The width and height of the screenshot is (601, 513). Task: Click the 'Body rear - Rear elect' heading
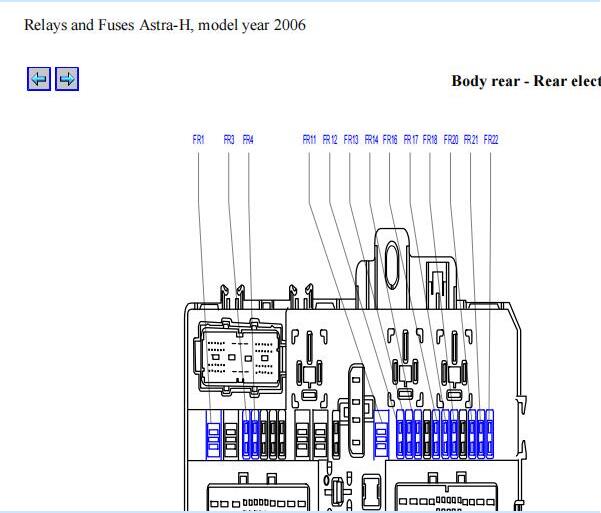[x=525, y=81]
